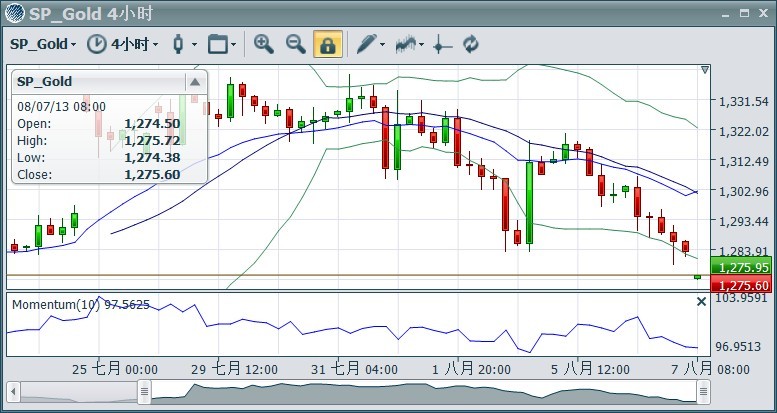Click the 1,331.54 price axis label
Viewport: 777px width, 413px height.
click(744, 102)
